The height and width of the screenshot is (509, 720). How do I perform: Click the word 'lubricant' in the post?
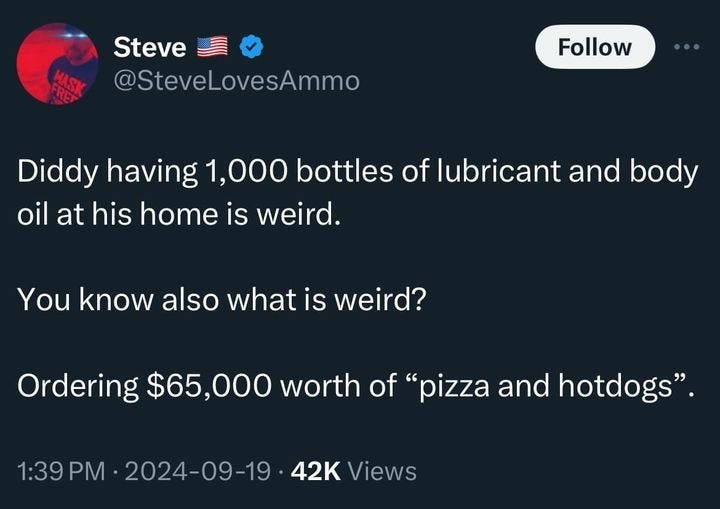499,171
